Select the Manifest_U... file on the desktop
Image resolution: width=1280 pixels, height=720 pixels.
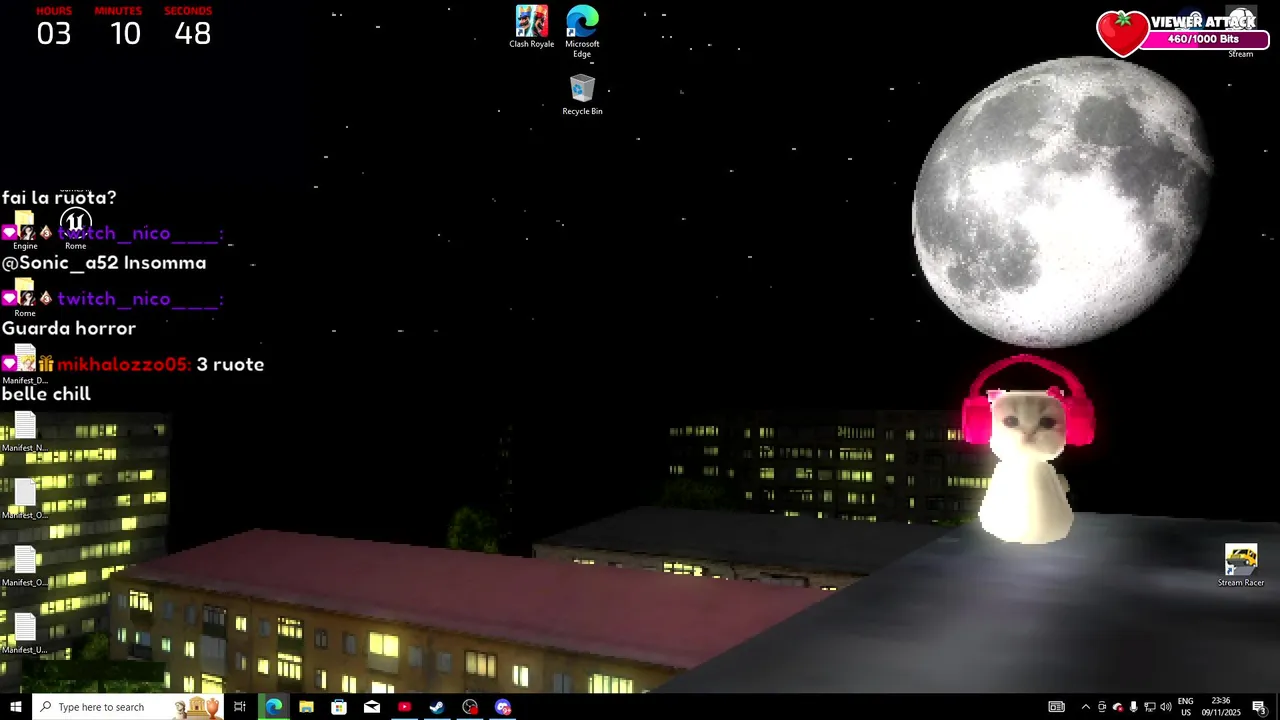click(25, 634)
